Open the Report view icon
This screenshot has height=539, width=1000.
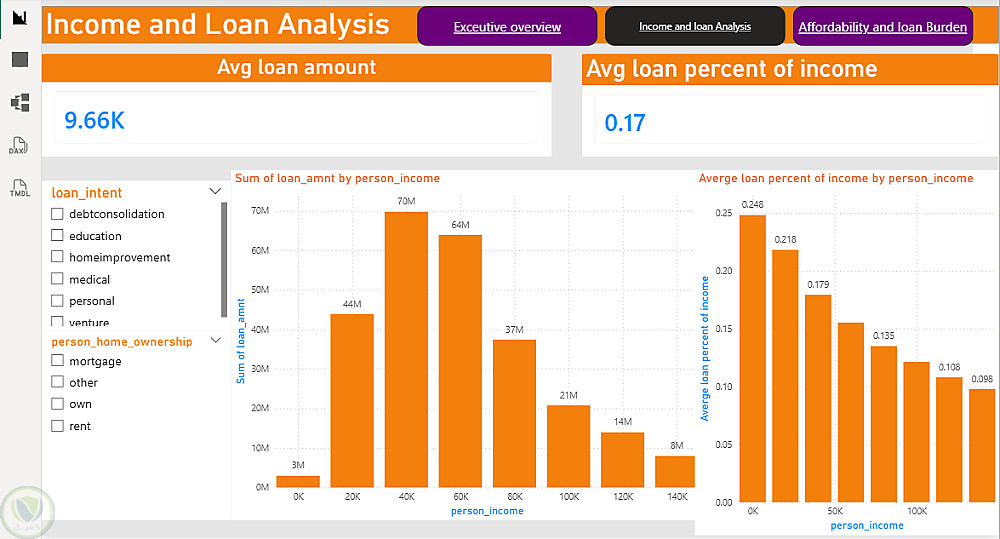(x=20, y=17)
